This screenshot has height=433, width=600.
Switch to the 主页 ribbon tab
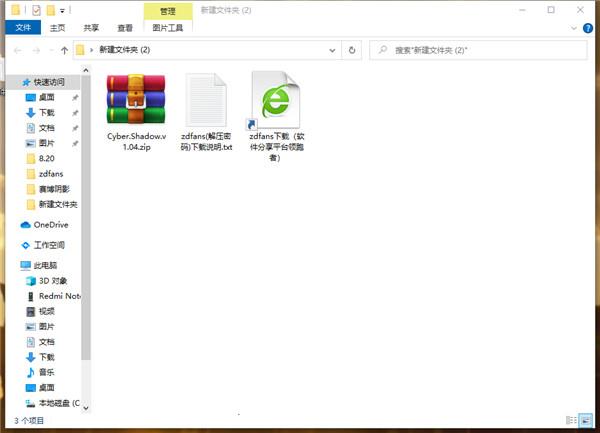click(57, 28)
